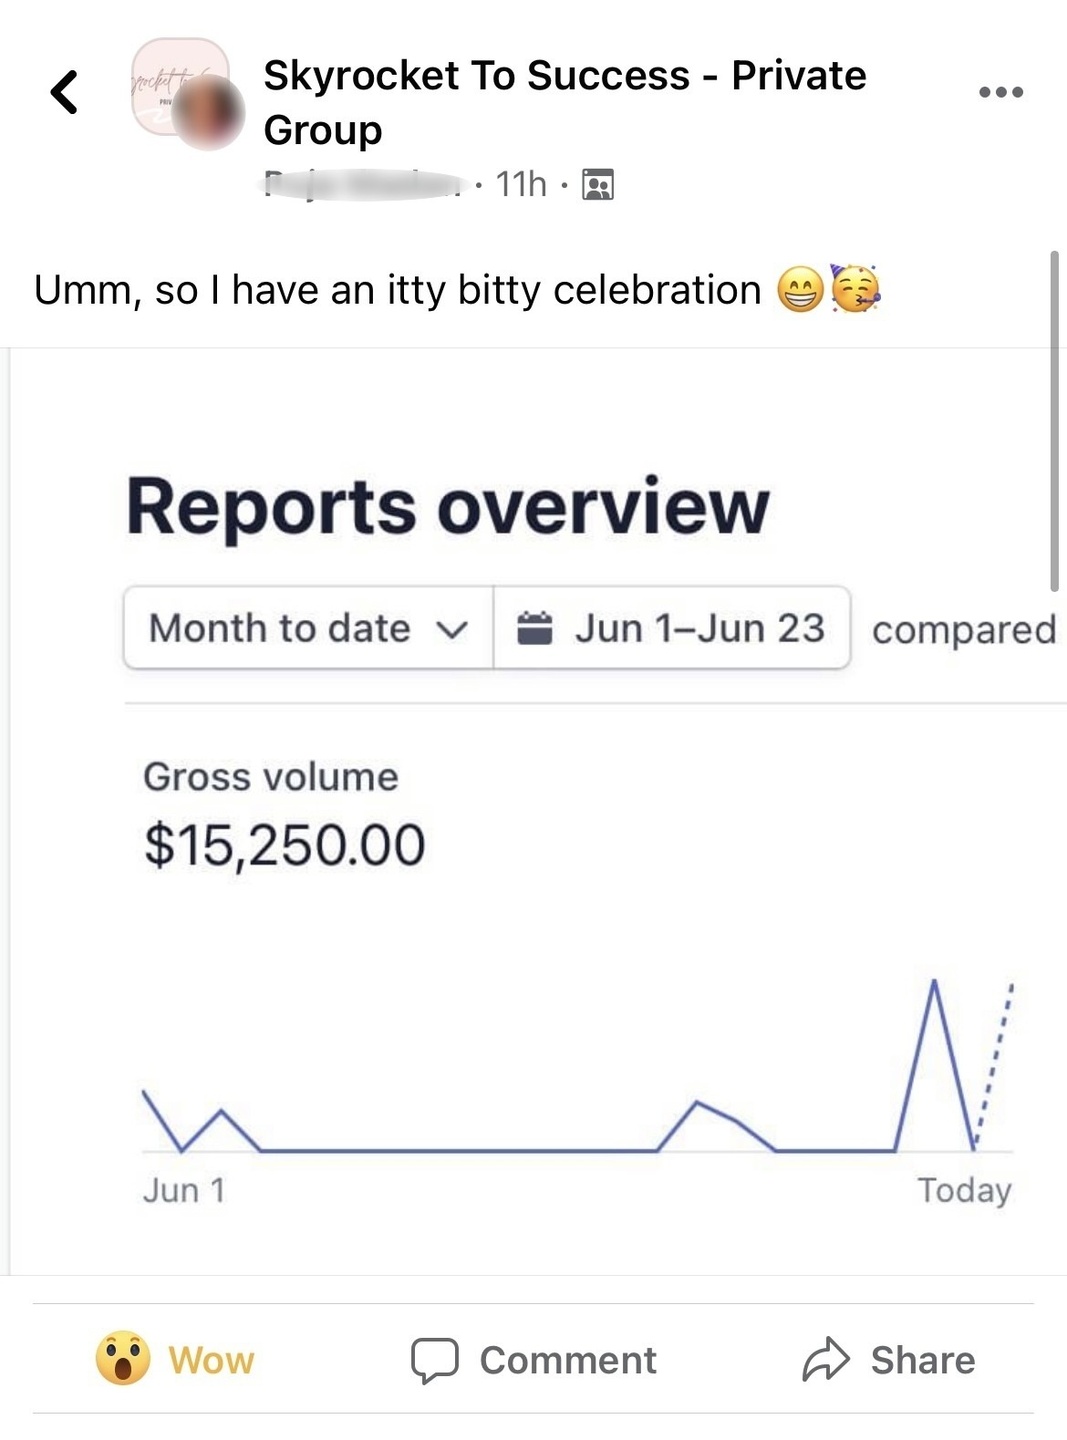1067x1440 pixels.
Task: Click the blurred author name
Action: coord(364,185)
